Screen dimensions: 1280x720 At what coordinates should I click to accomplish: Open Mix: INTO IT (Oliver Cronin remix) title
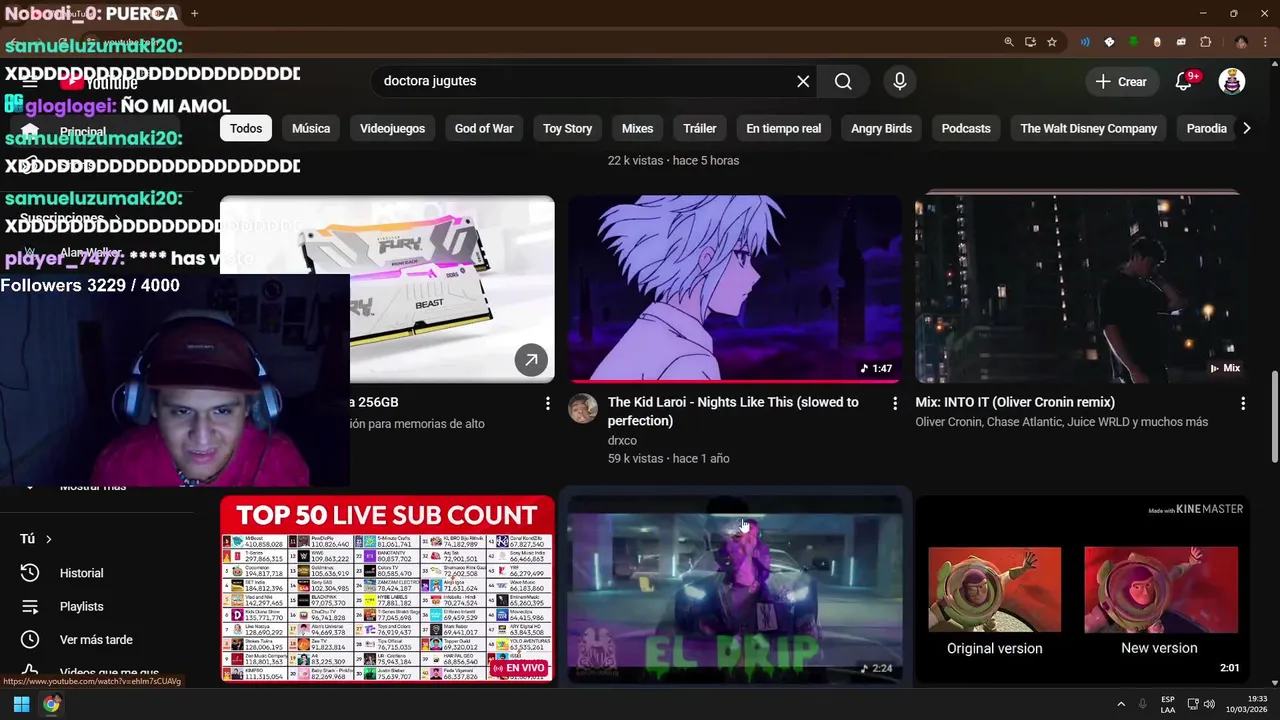pos(1015,402)
